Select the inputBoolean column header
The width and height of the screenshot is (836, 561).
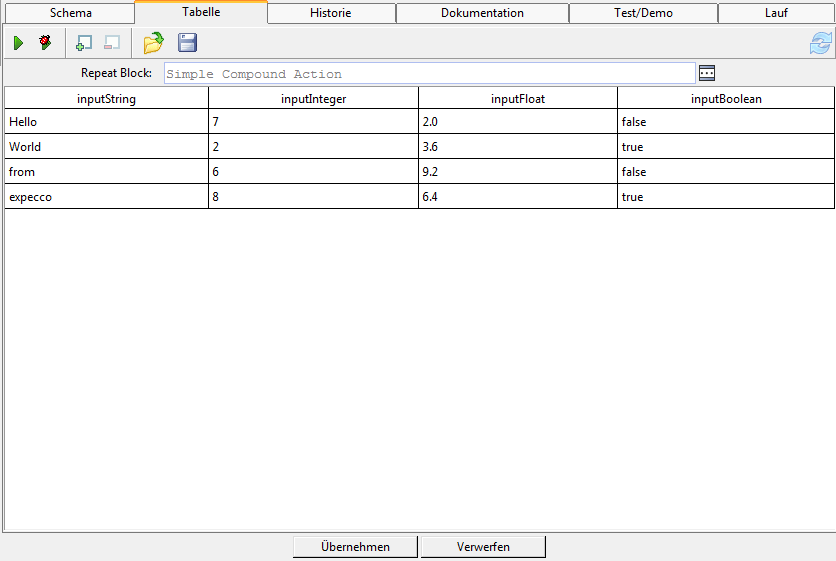coord(726,99)
